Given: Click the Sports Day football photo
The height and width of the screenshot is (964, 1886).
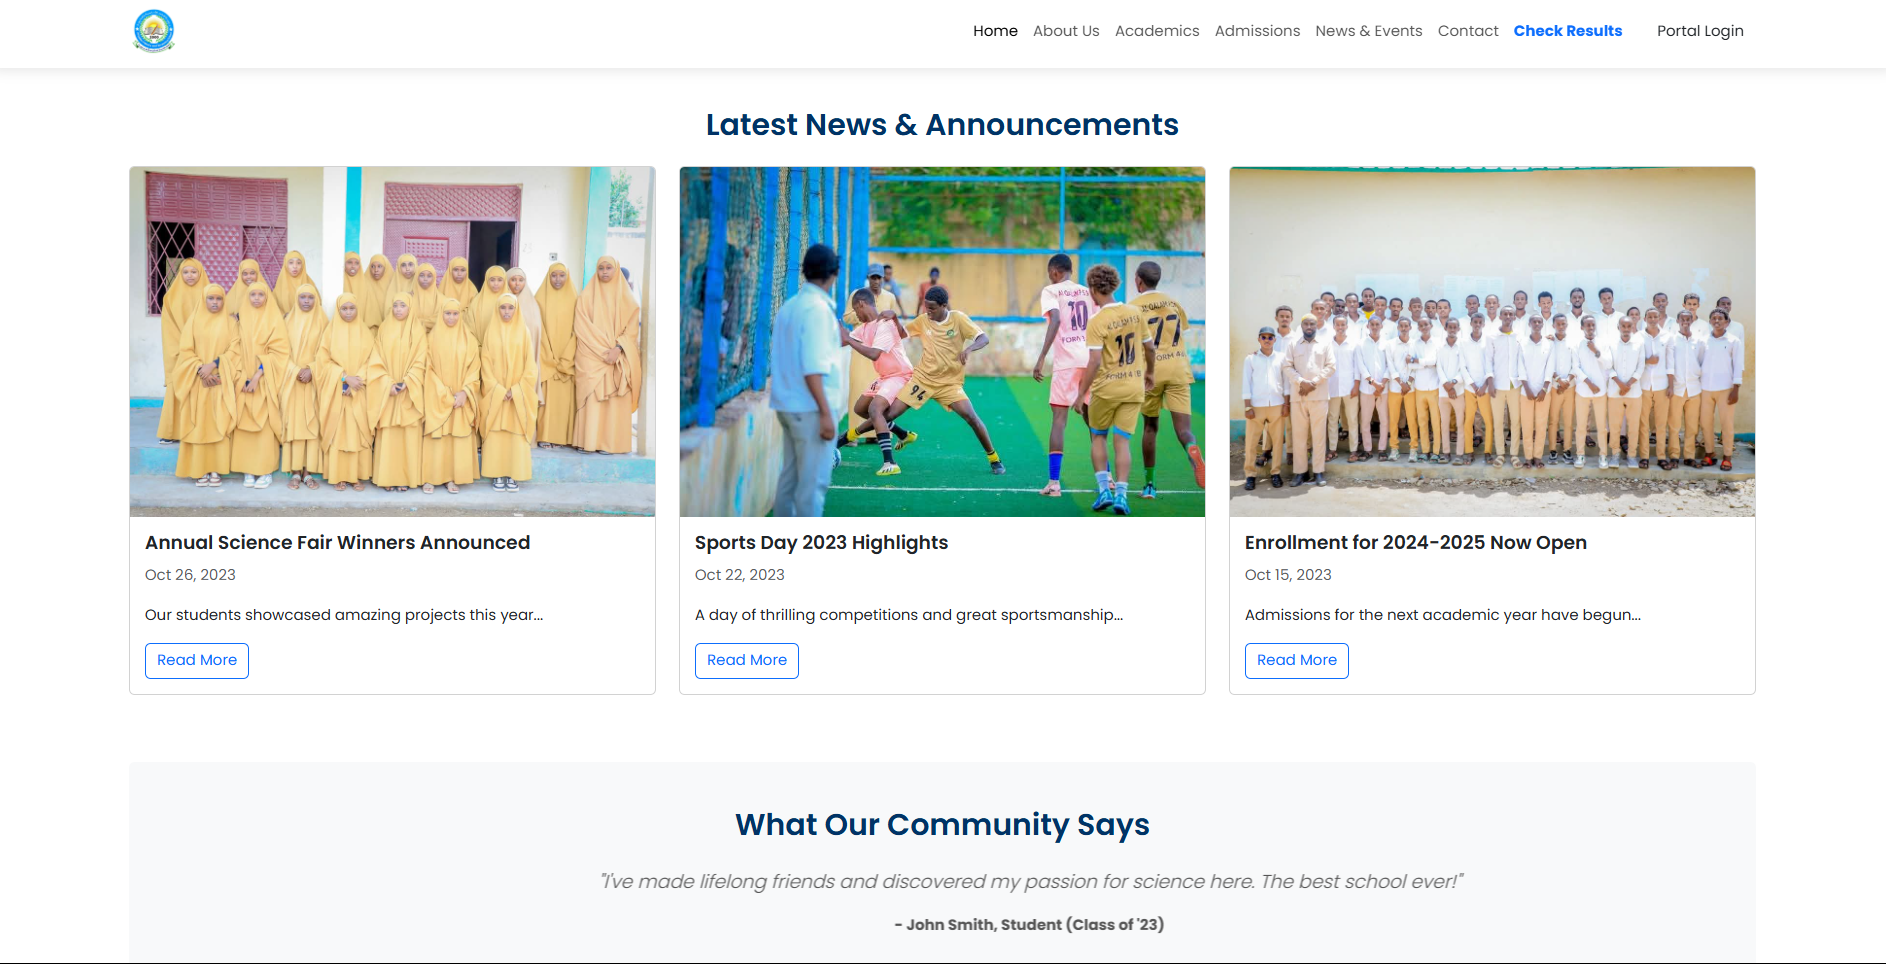Looking at the screenshot, I should tap(942, 341).
